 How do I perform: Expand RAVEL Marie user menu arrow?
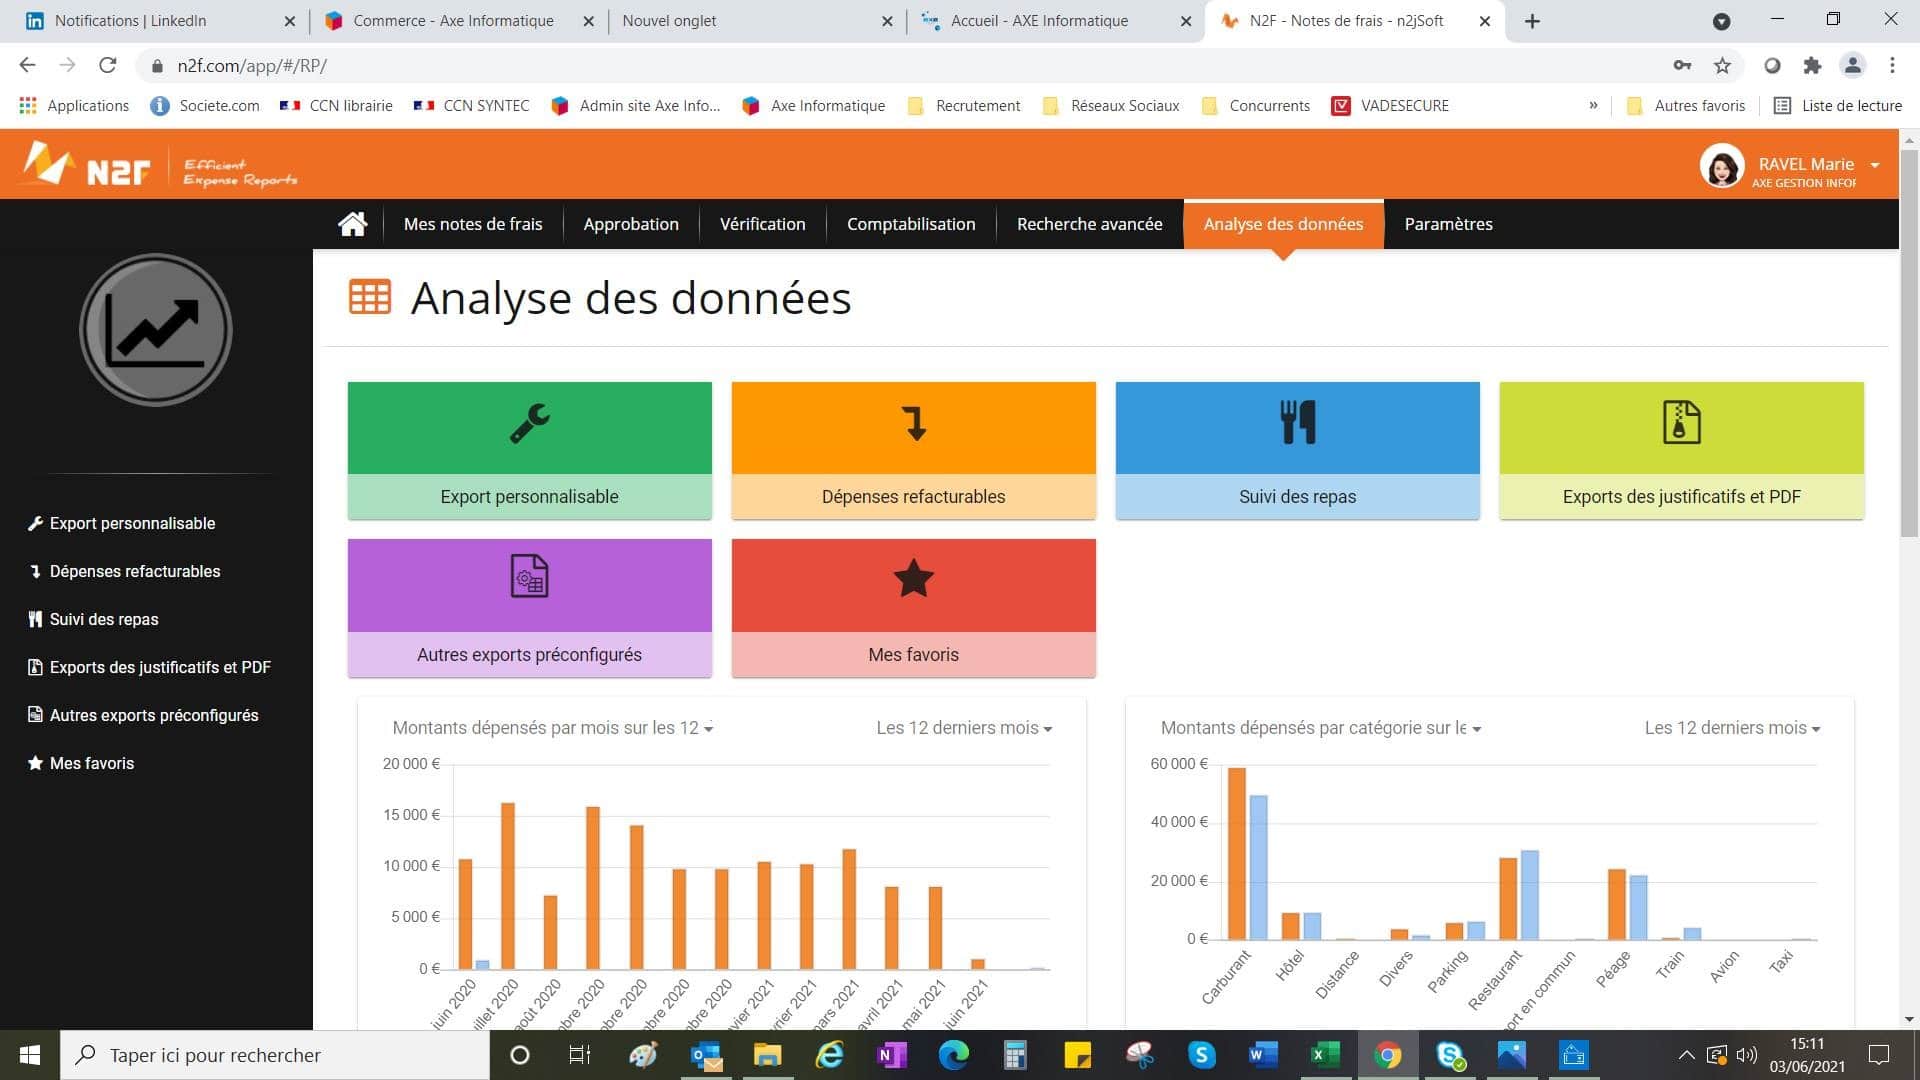tap(1875, 165)
